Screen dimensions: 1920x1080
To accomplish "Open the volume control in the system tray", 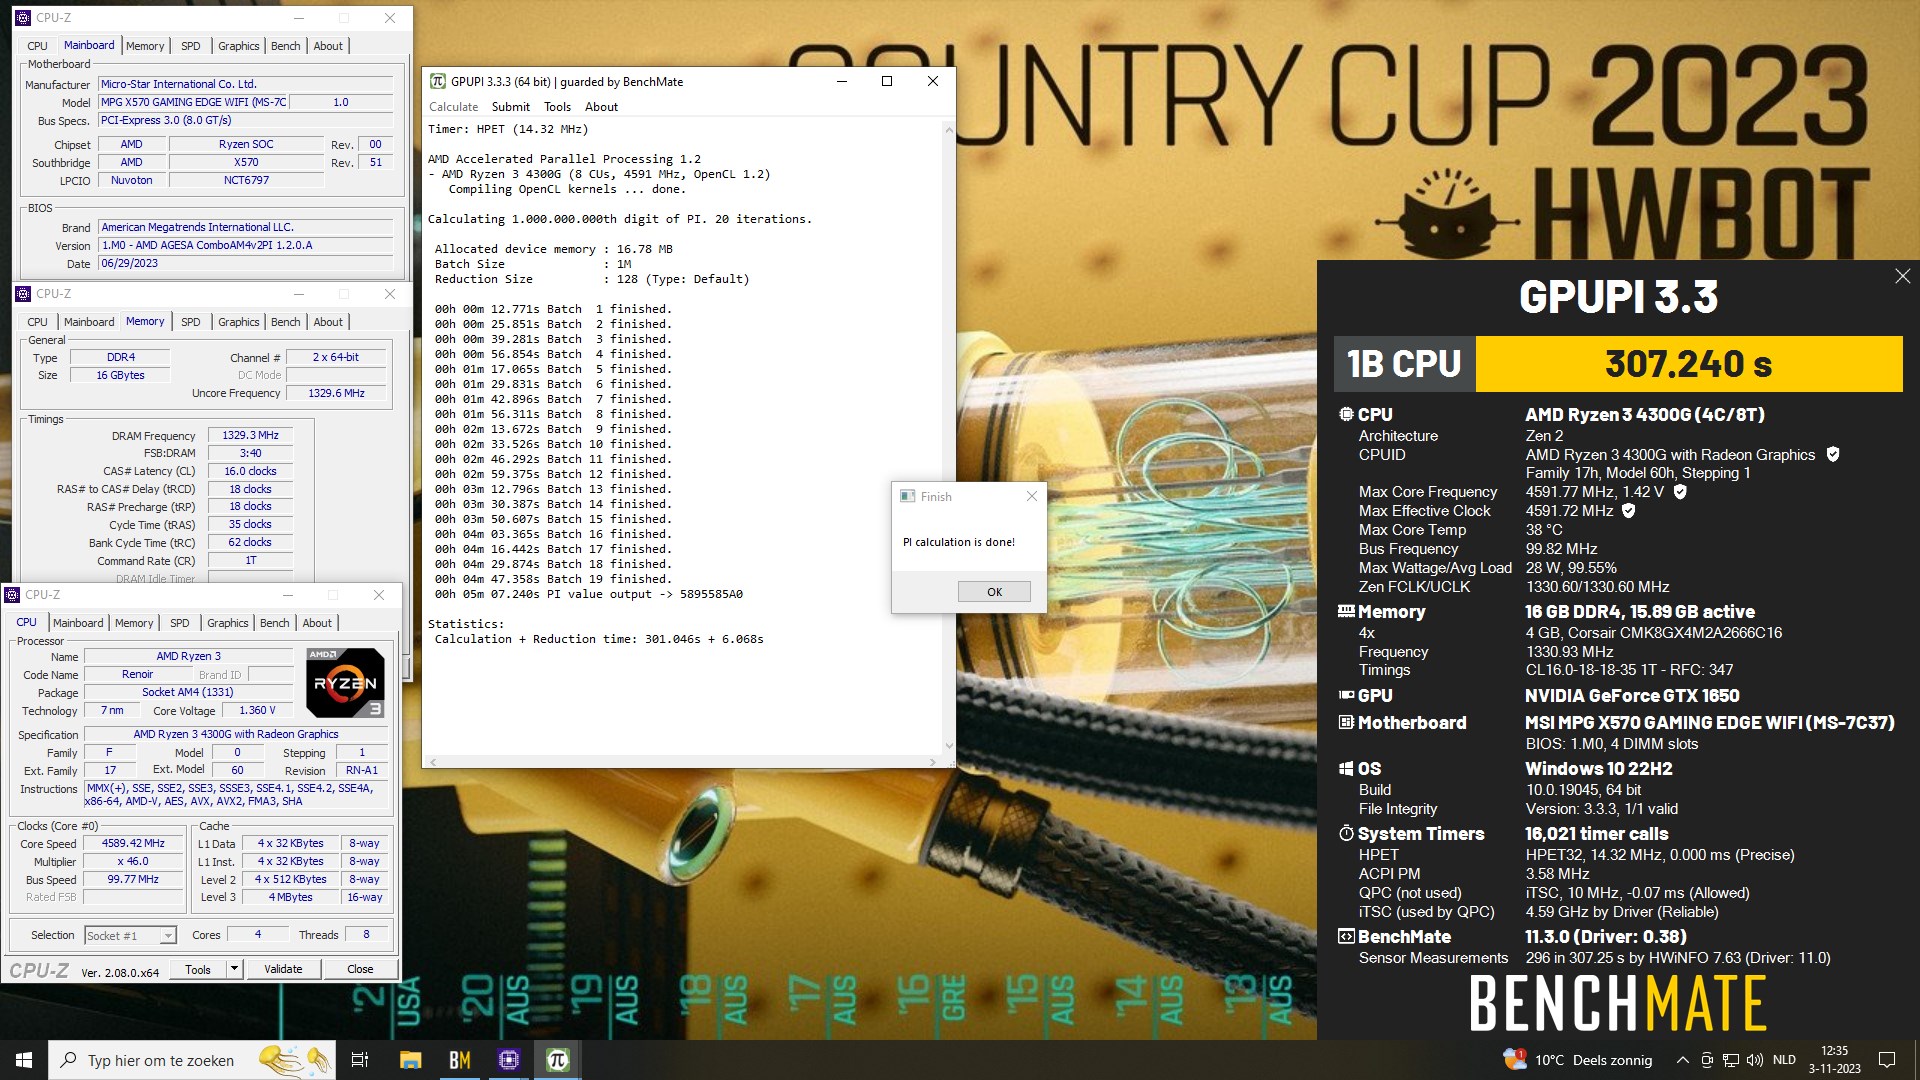I will (x=1755, y=1060).
